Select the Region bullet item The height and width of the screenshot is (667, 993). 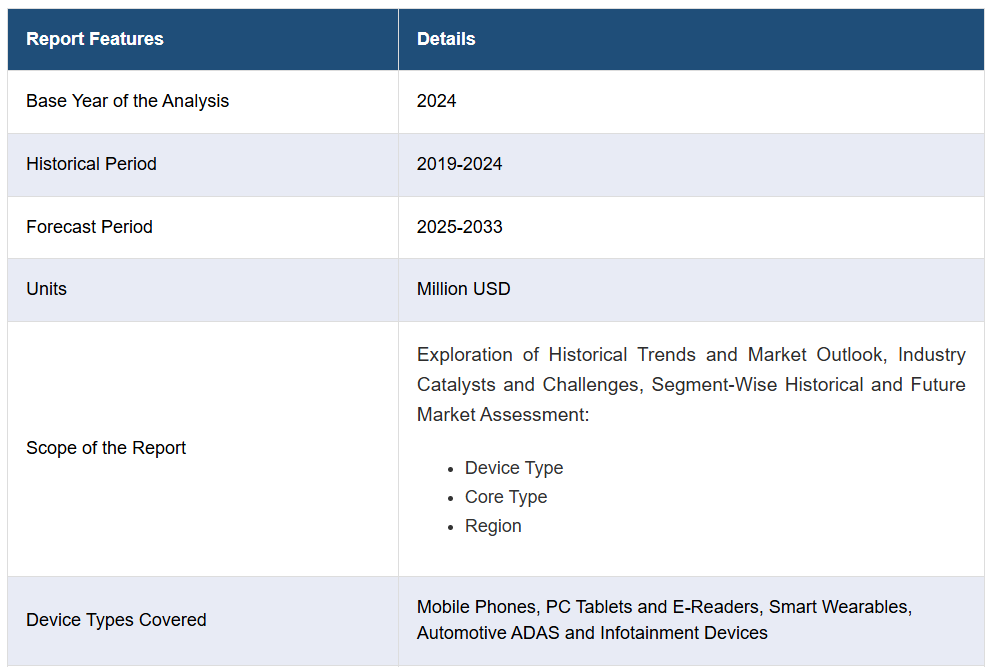click(x=493, y=526)
